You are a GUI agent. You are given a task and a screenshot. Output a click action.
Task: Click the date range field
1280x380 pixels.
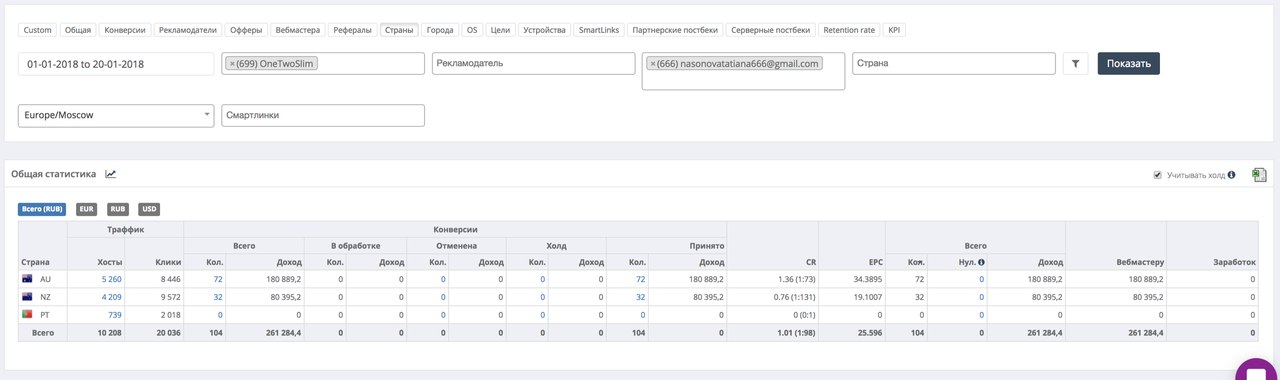(x=115, y=63)
